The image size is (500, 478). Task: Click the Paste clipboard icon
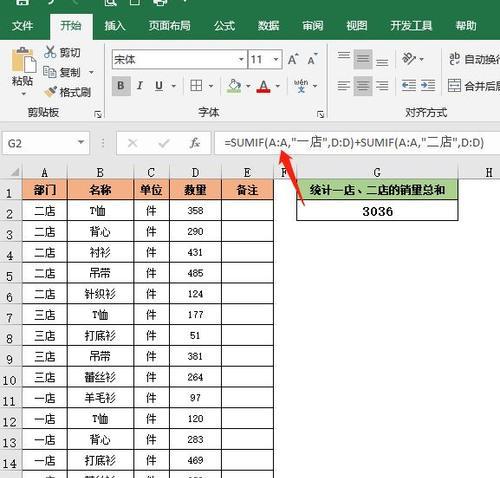pos(23,60)
